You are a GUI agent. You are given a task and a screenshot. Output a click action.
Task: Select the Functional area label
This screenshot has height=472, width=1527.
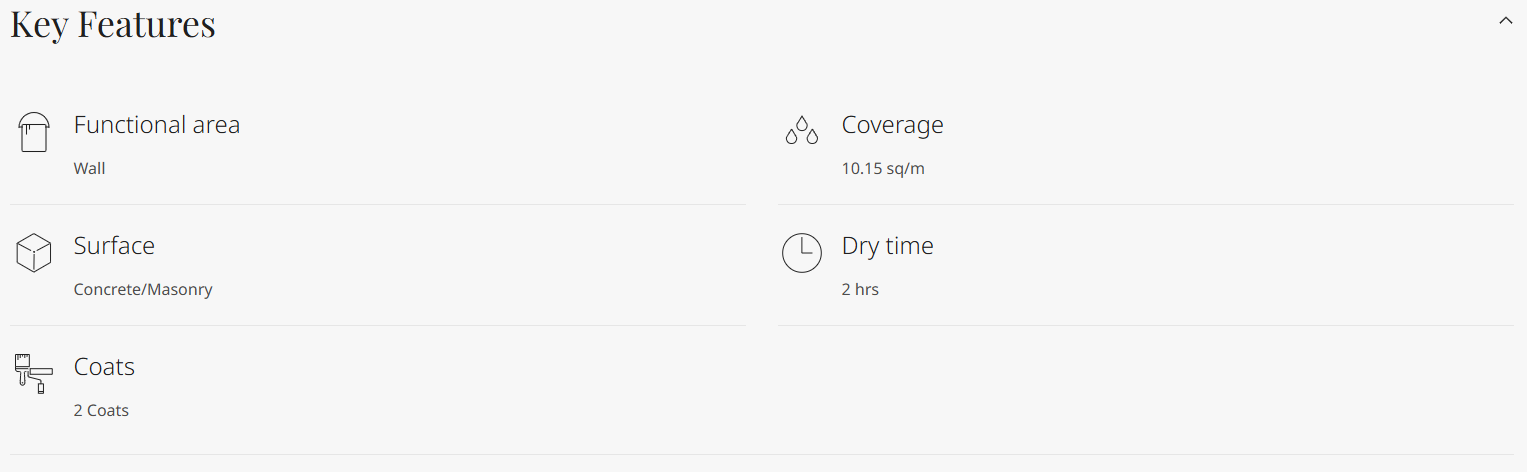click(157, 125)
